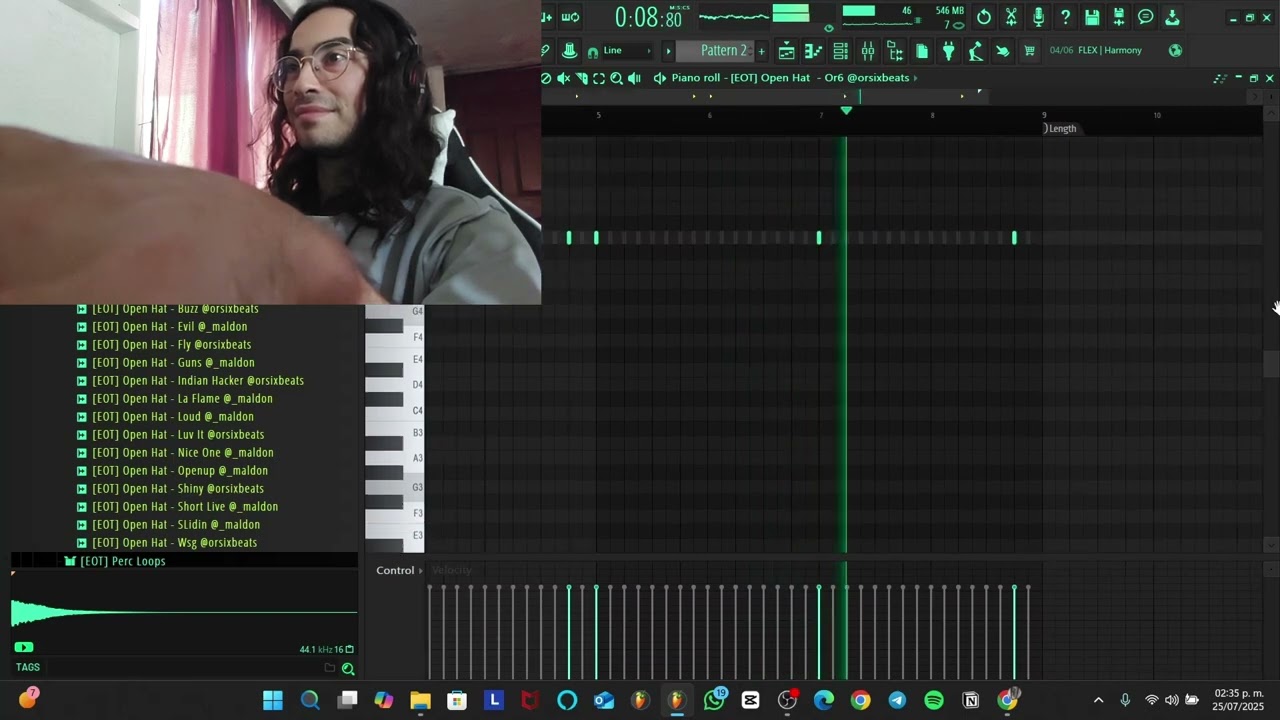The image size is (1280, 720).
Task: Click the sample waveform preview
Action: click(184, 612)
